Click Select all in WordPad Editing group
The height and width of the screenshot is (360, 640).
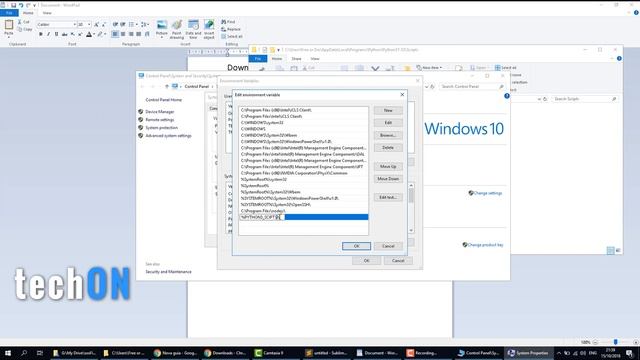pos(232,37)
